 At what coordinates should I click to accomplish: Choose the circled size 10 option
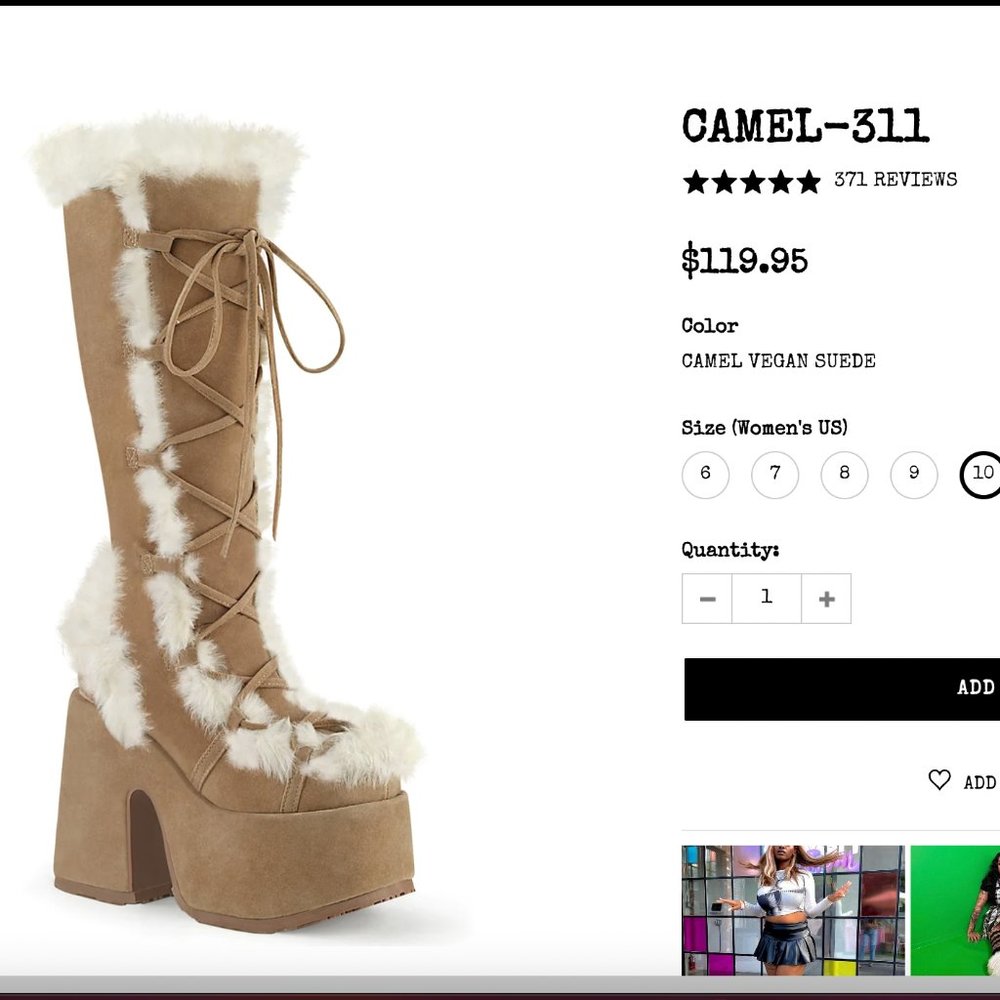click(982, 475)
